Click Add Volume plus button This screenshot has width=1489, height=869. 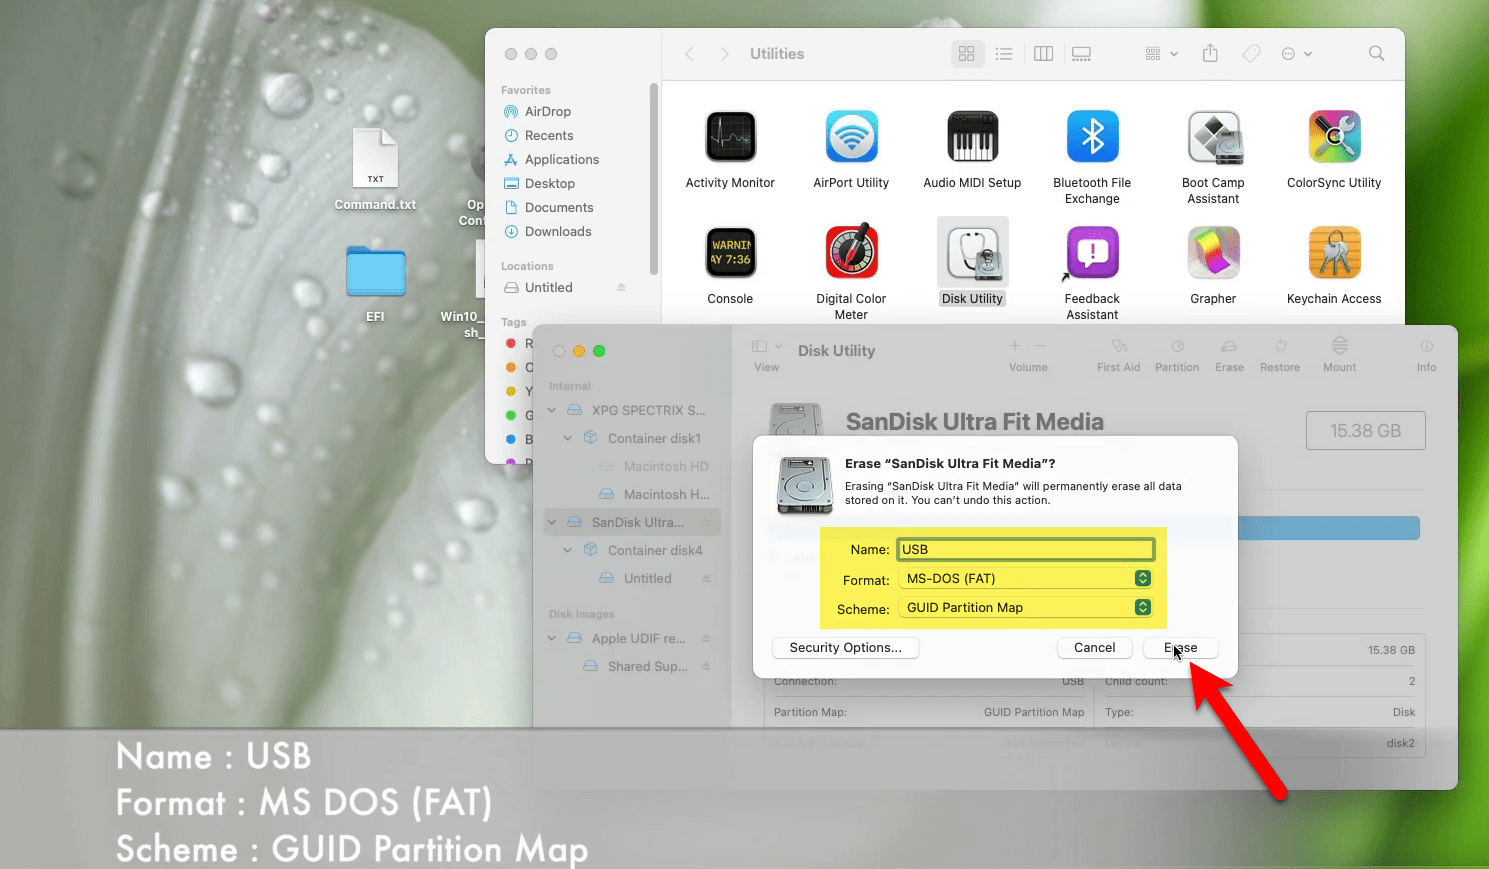click(x=1015, y=346)
